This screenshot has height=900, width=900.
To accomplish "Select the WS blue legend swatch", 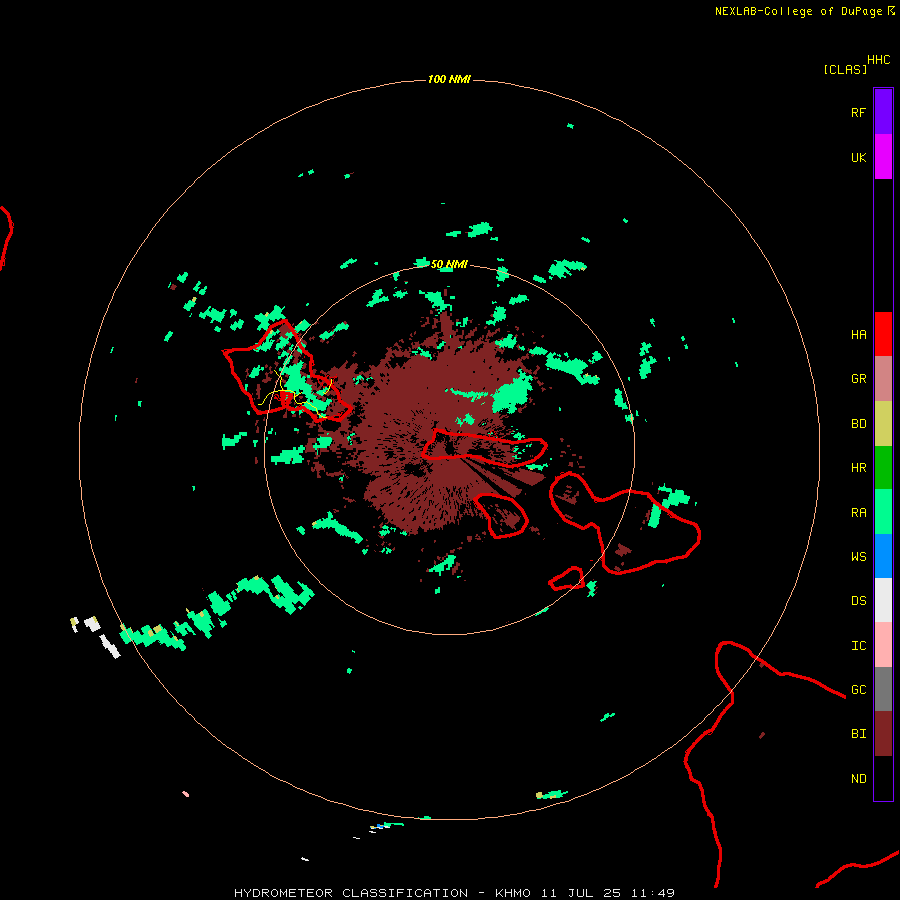I will click(x=883, y=556).
